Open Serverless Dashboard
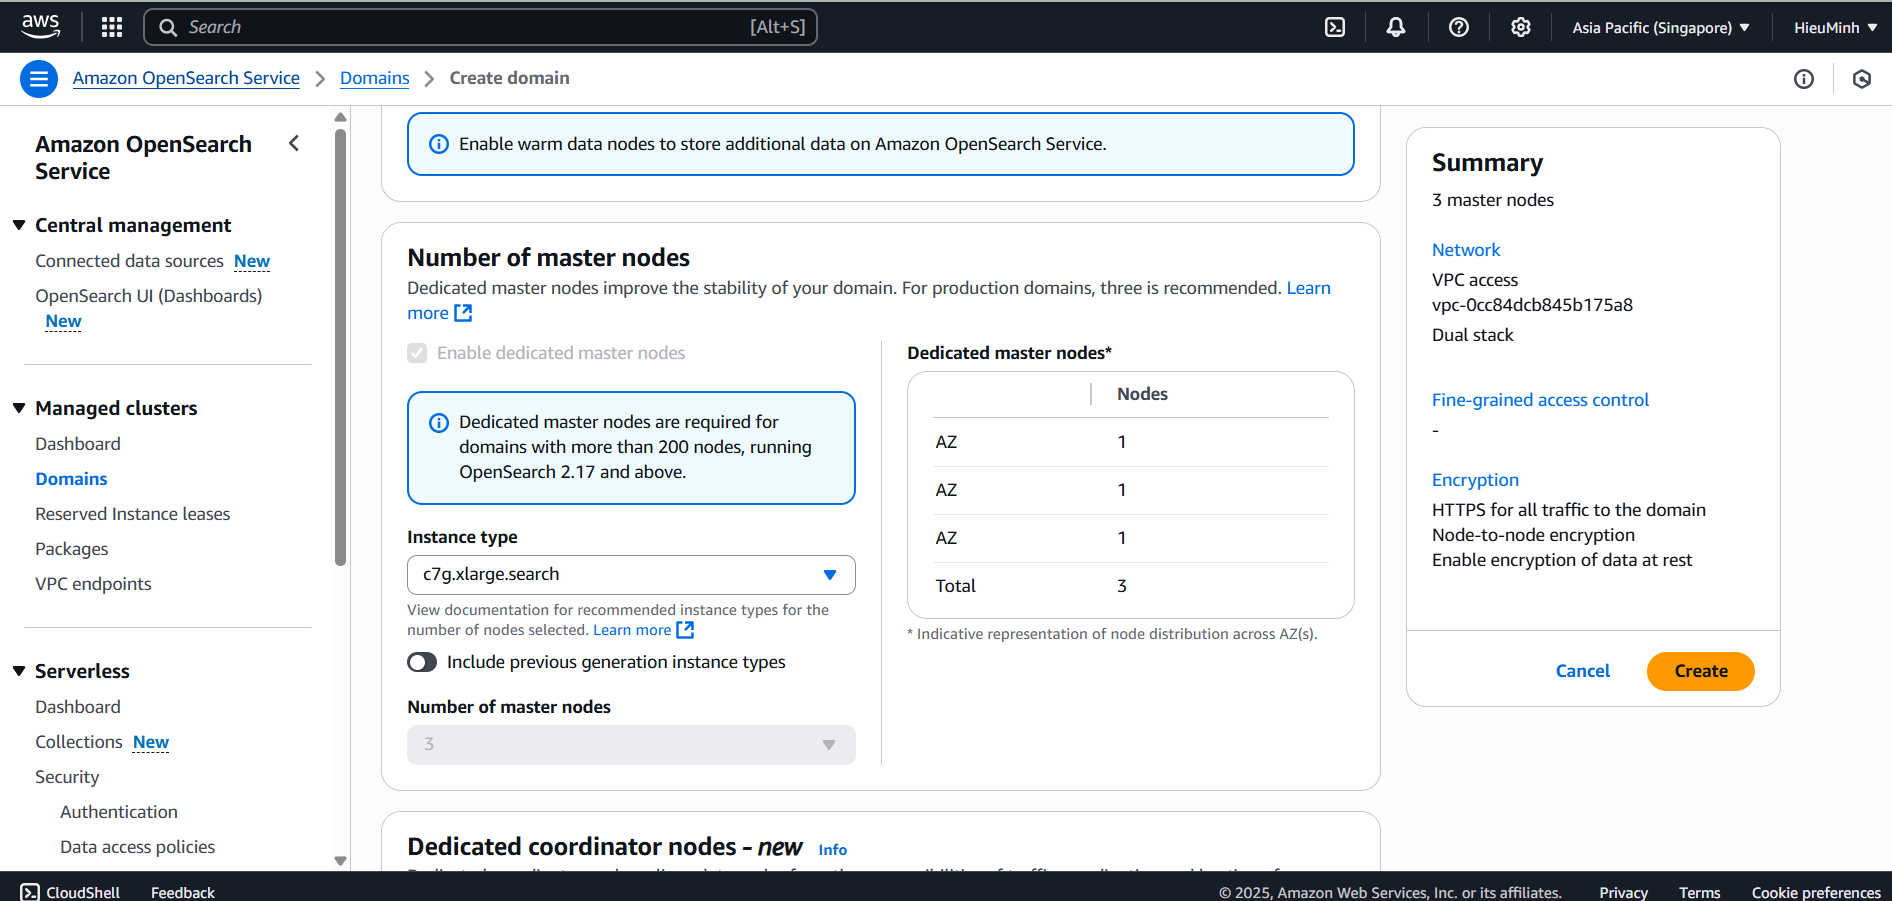The height and width of the screenshot is (901, 1892). (x=78, y=707)
